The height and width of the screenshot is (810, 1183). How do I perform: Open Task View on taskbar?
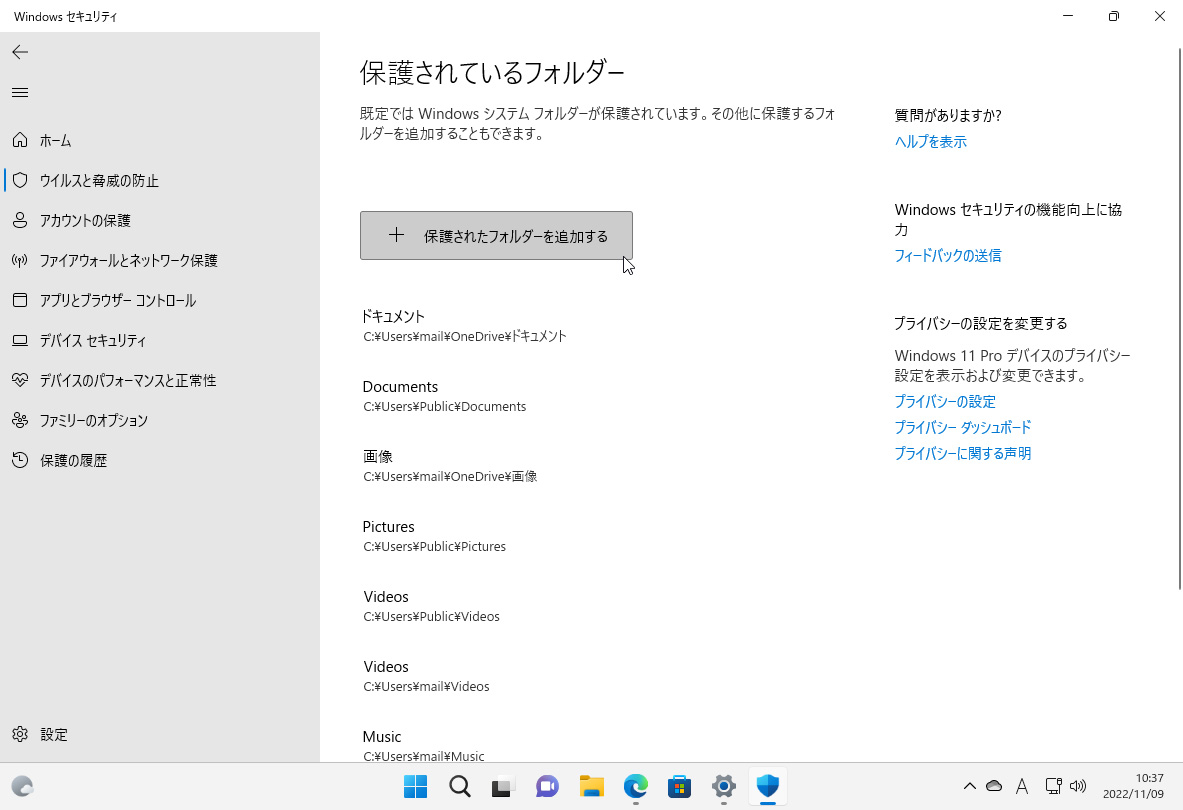(x=503, y=787)
